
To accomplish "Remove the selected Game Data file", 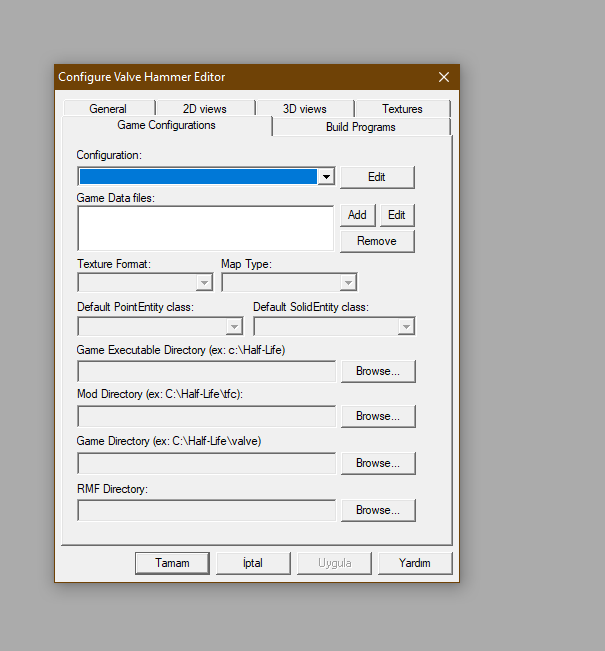I will pos(377,241).
